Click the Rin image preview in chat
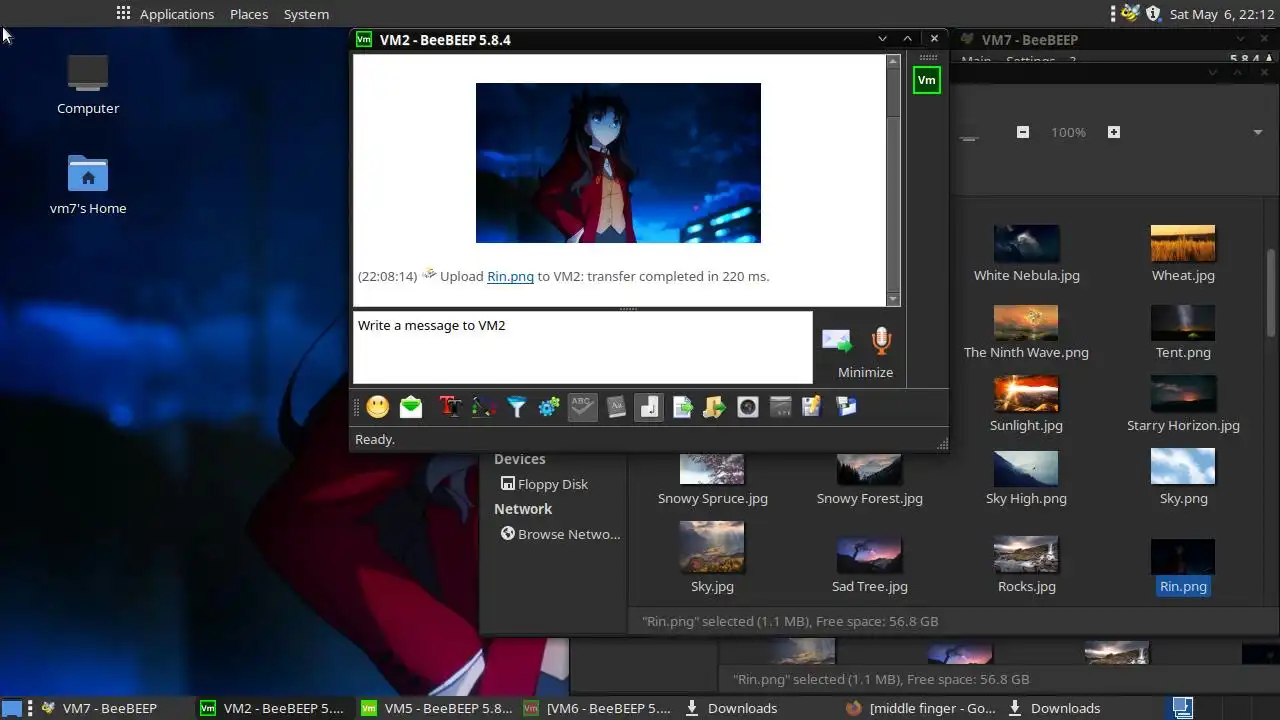 tap(618, 163)
